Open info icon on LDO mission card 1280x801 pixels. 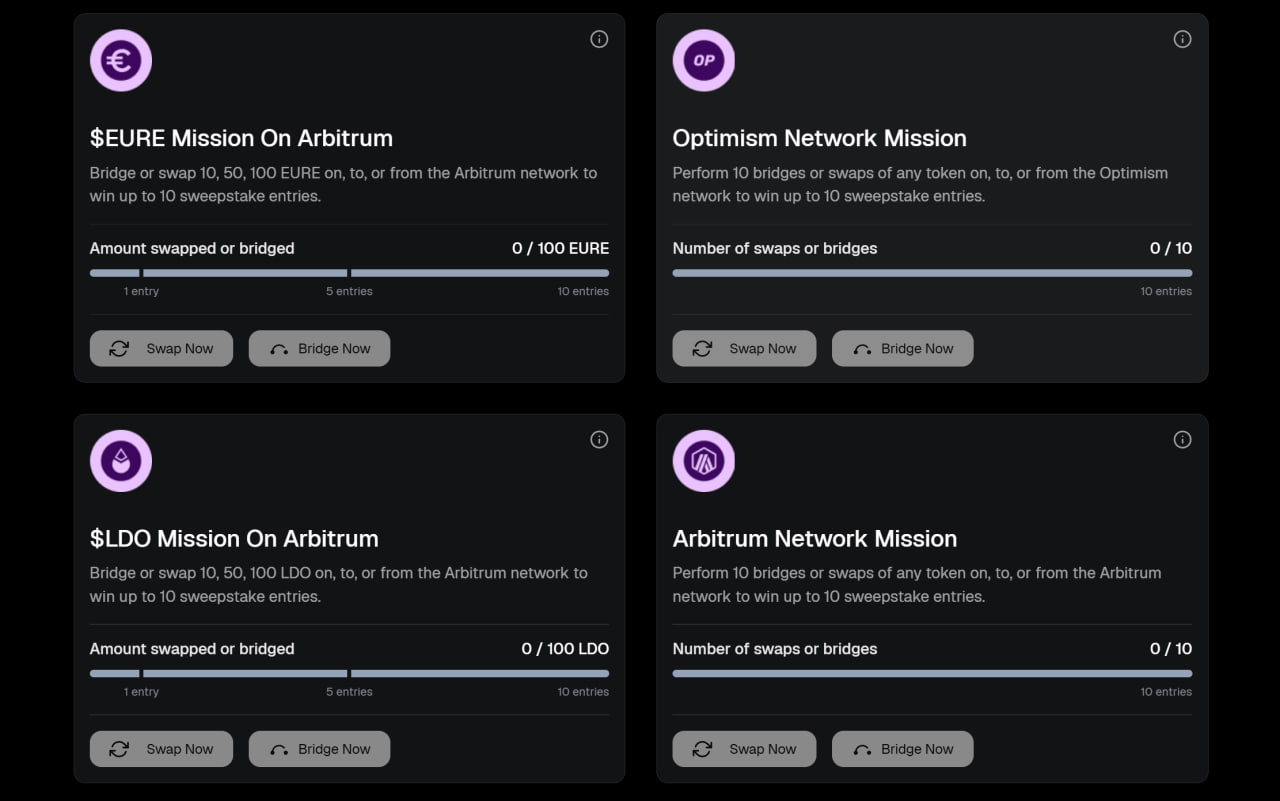(599, 439)
